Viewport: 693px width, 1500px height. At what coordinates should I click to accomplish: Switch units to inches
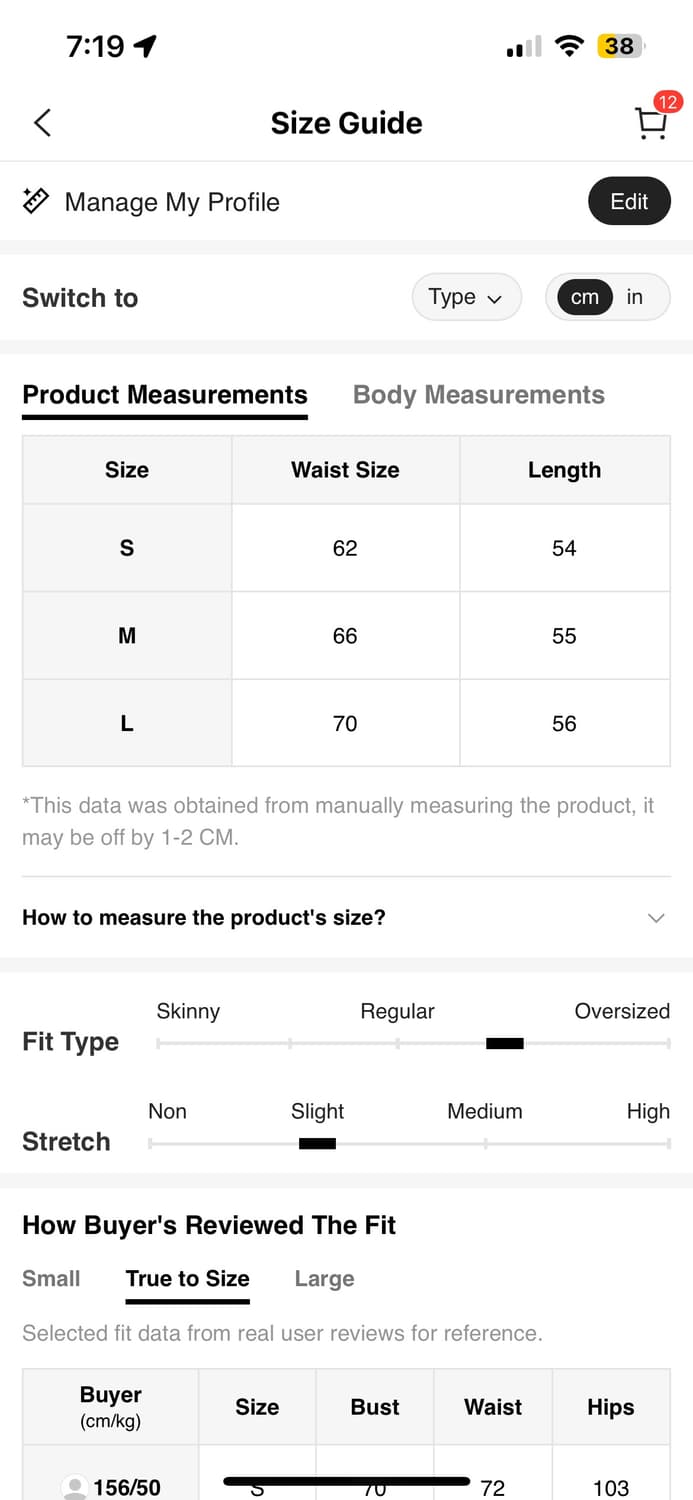tap(635, 297)
